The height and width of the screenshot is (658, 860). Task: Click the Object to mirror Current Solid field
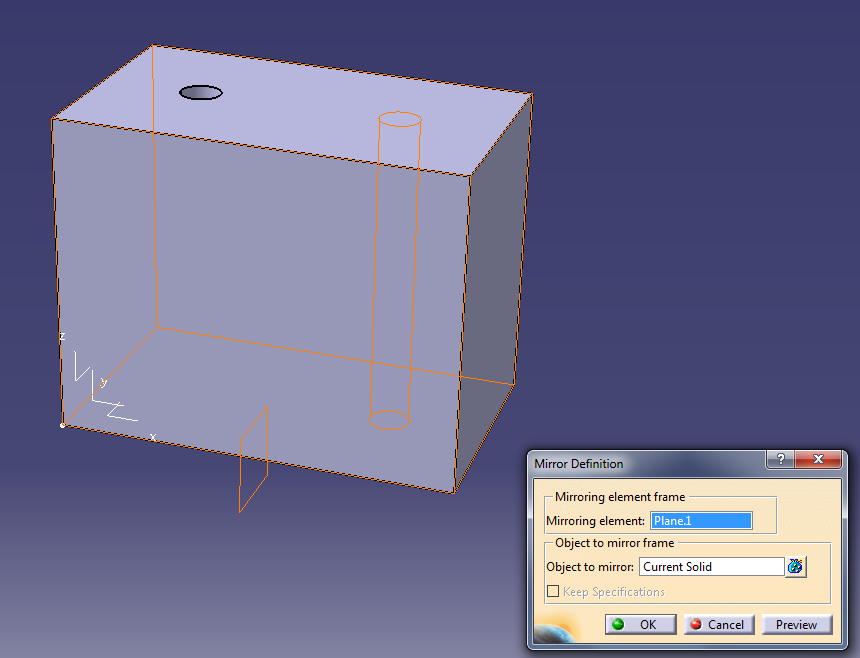[711, 567]
